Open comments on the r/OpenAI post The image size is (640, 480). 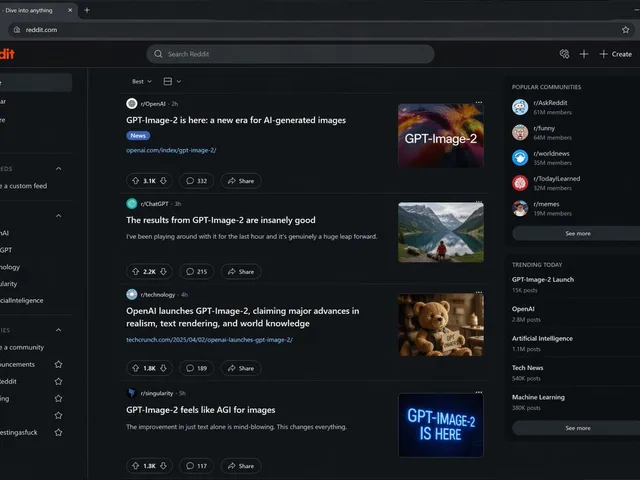tap(196, 181)
